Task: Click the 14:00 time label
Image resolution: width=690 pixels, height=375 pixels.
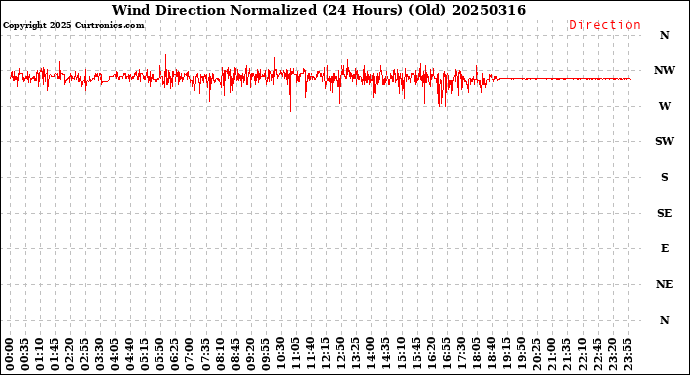Action: 371,354
